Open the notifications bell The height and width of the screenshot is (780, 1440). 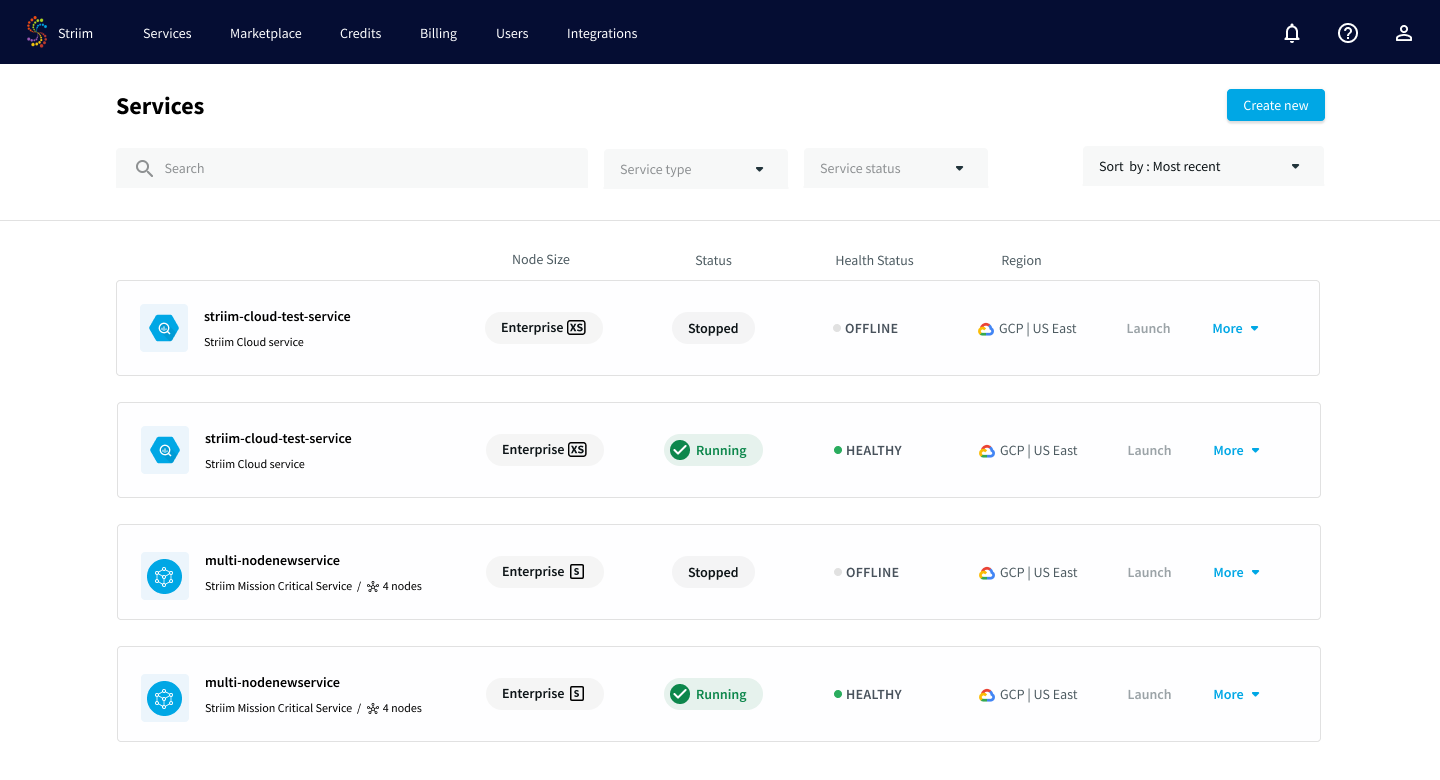coord(1292,33)
